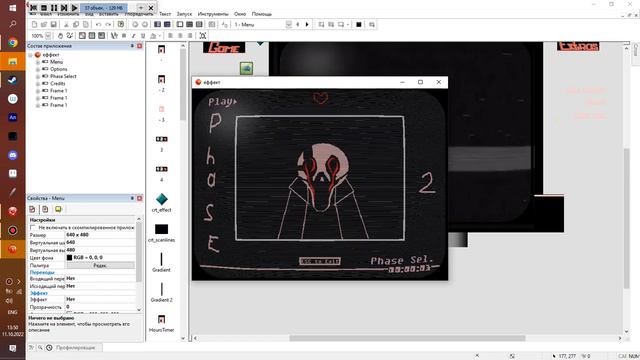Select the crt_effect object in object list
Image resolution: width=640 pixels, height=360 pixels.
pyautogui.click(x=162, y=202)
